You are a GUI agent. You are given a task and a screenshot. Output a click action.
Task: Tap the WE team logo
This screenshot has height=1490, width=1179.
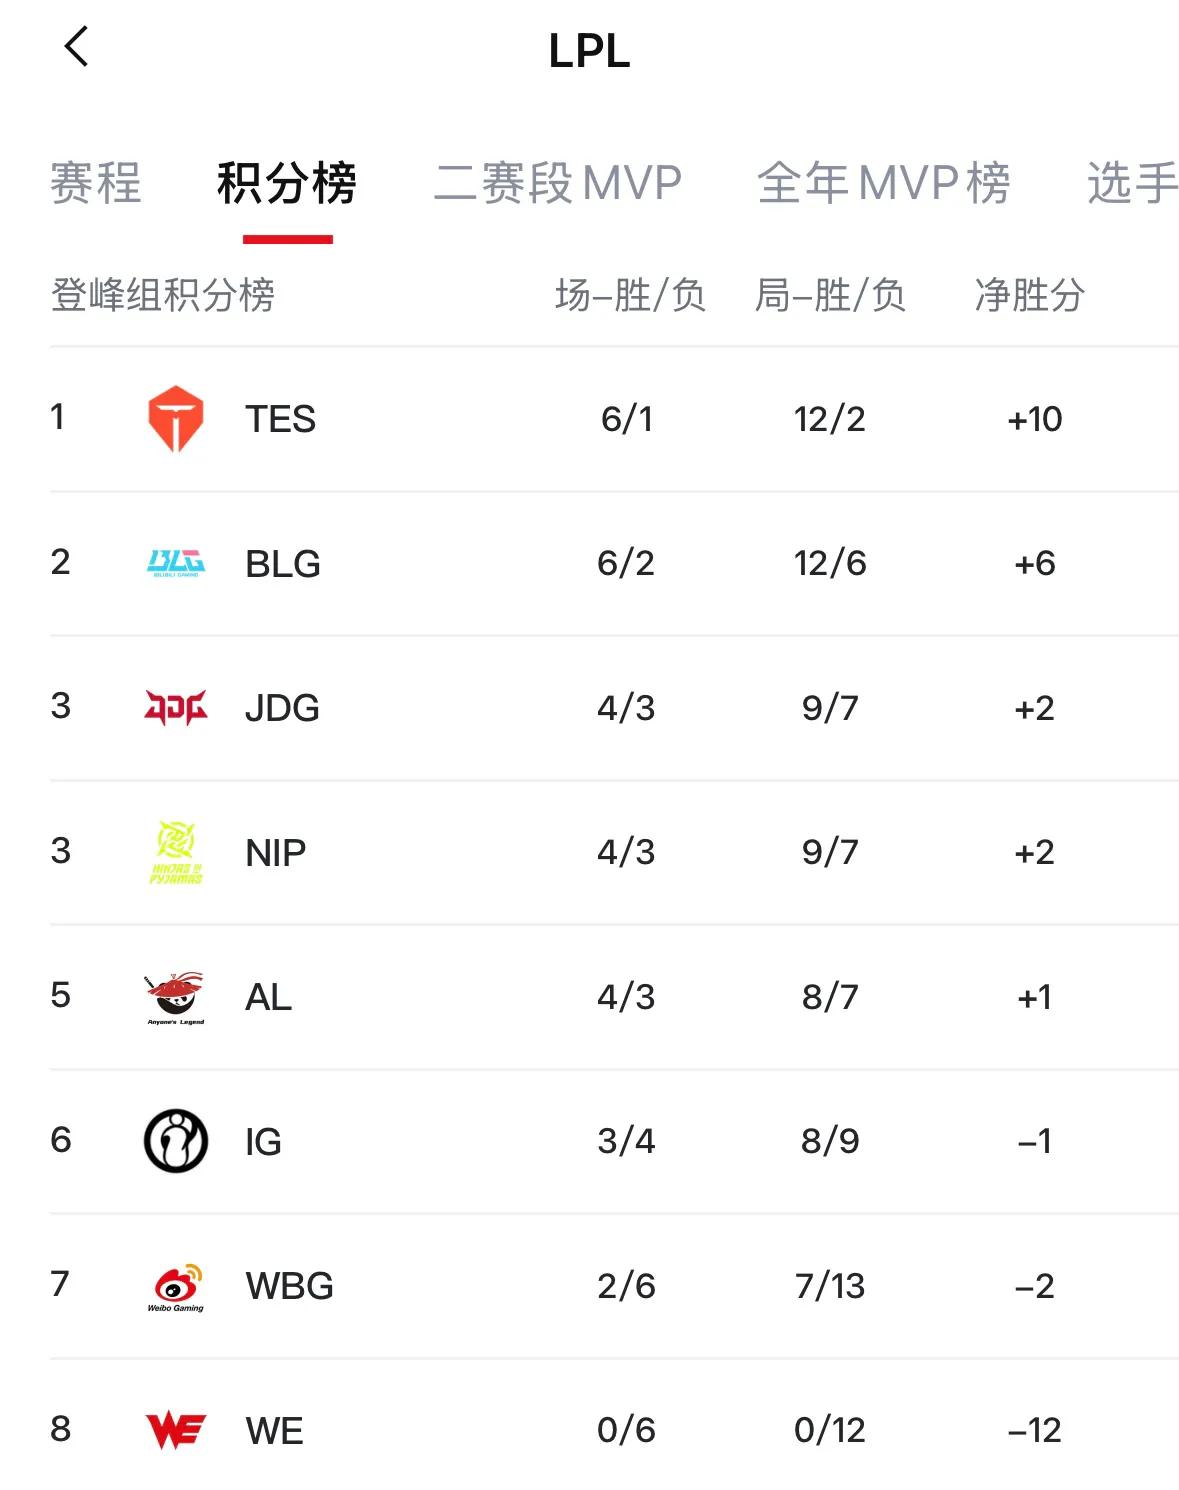pyautogui.click(x=176, y=1430)
